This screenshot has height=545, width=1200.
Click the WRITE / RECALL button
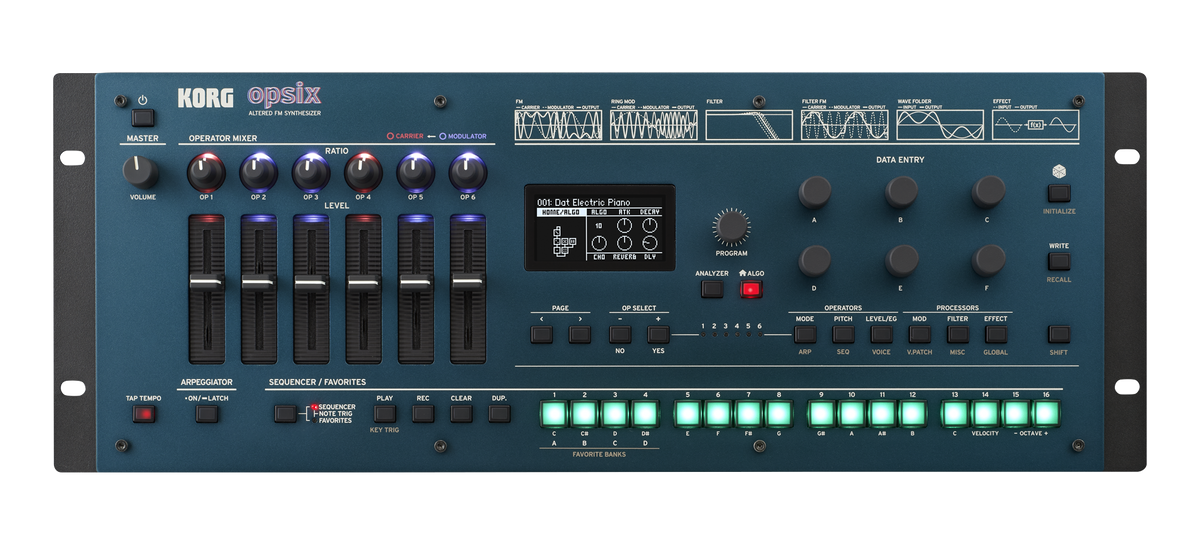tap(1059, 261)
